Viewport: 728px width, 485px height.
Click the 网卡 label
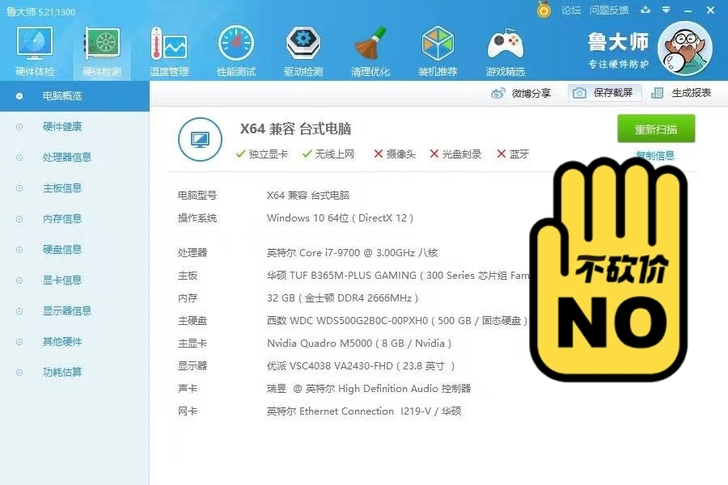click(188, 411)
